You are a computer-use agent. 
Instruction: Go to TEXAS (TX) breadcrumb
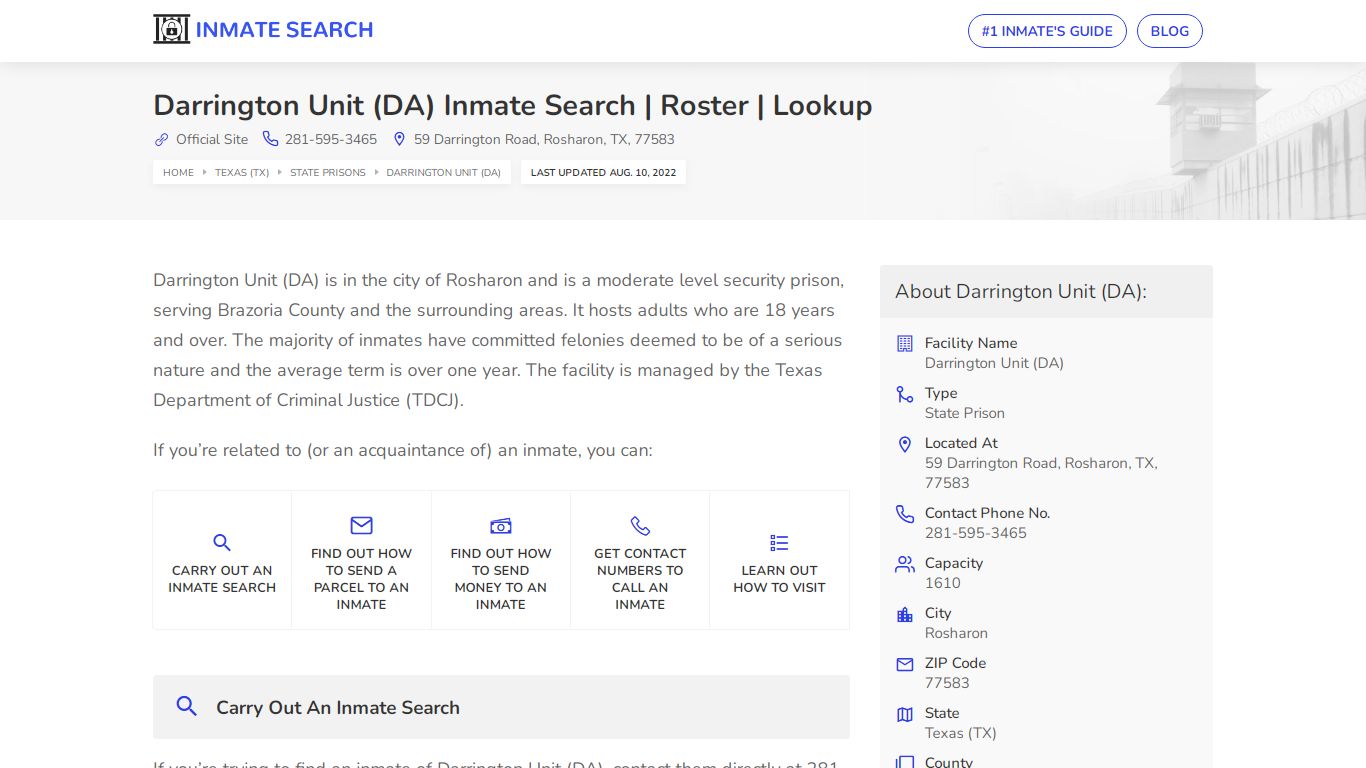tap(242, 173)
